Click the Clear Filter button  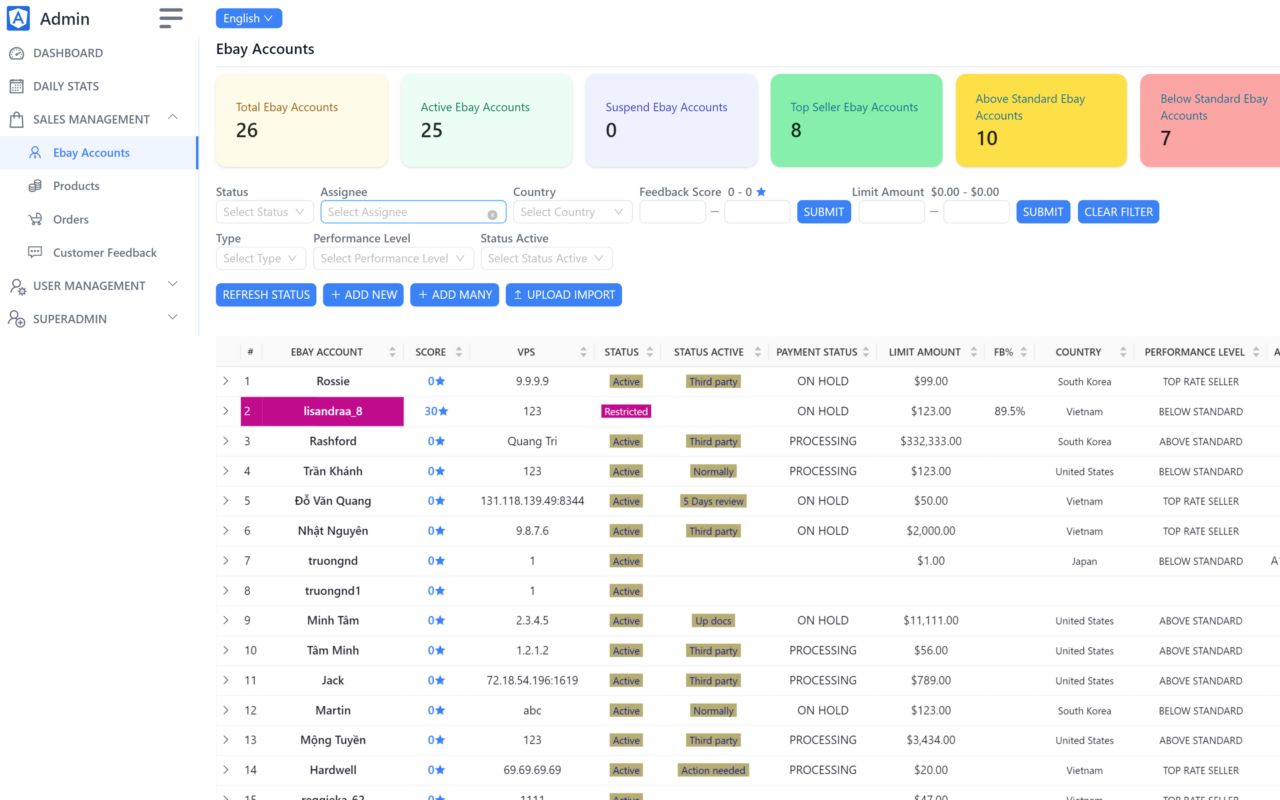click(x=1118, y=212)
